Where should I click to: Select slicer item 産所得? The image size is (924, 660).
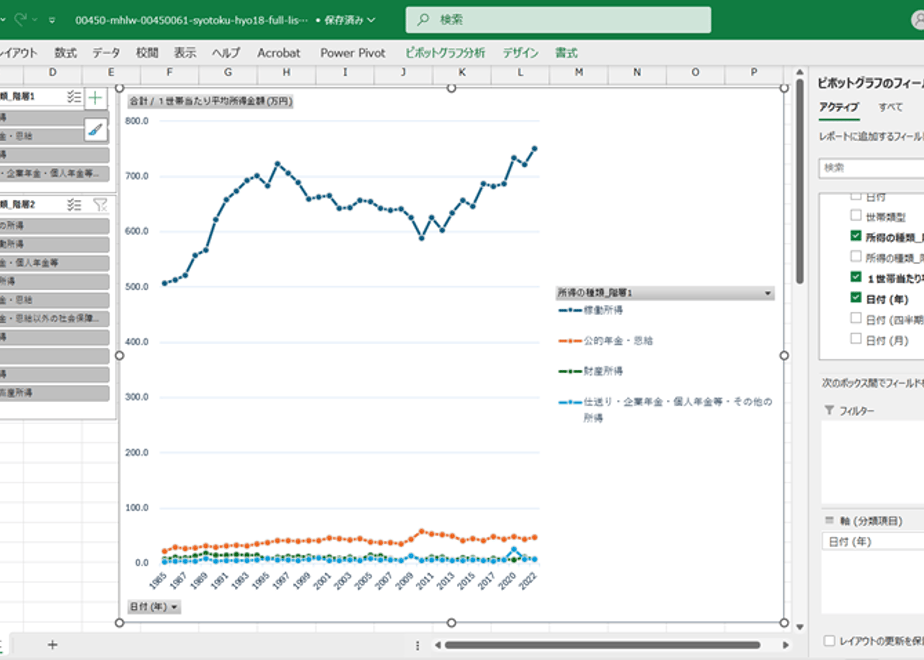(x=54, y=393)
